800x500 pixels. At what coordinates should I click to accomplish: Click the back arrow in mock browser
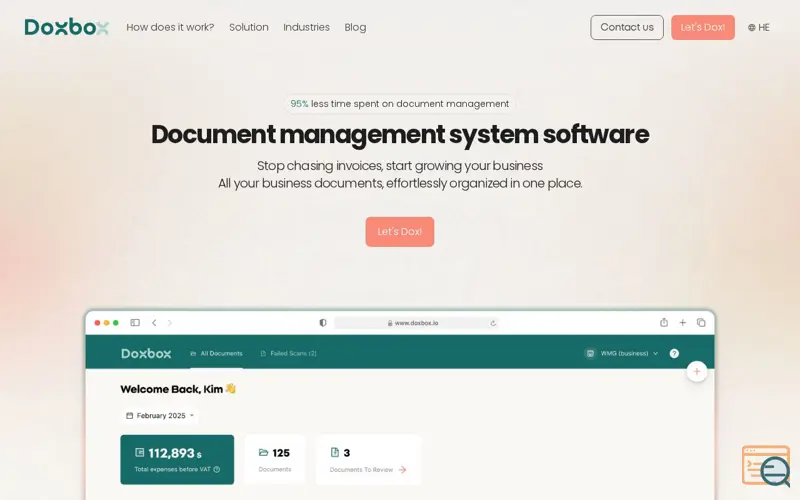[x=154, y=322]
